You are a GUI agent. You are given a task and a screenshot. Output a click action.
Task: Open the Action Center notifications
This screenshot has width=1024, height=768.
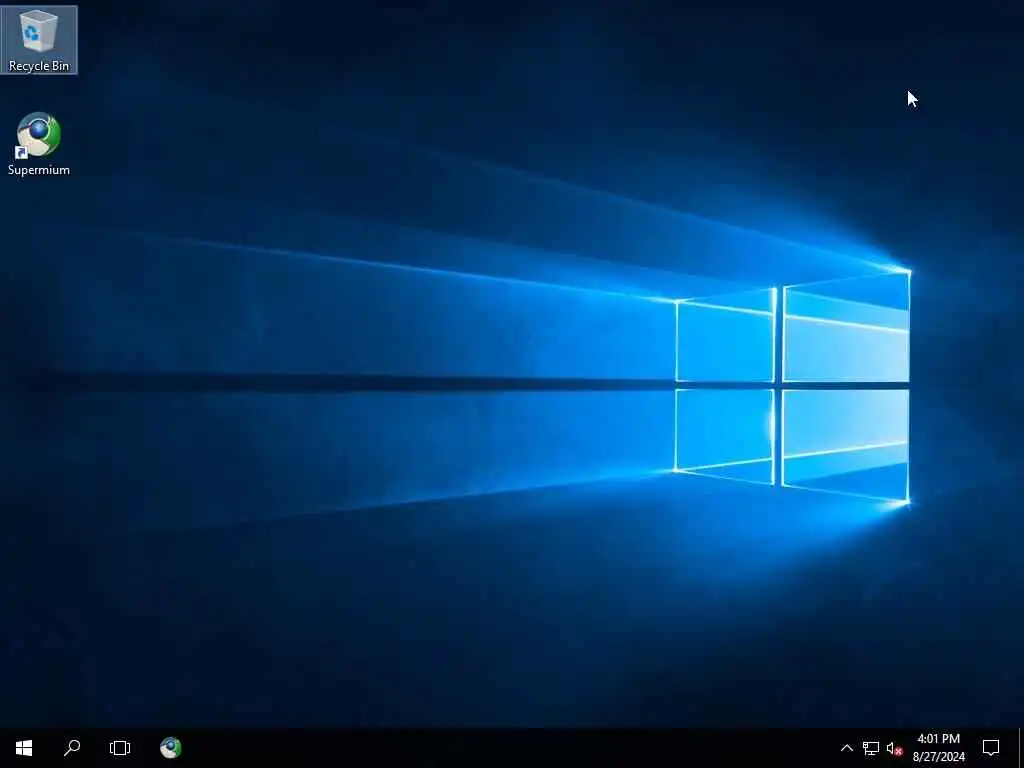(991, 748)
